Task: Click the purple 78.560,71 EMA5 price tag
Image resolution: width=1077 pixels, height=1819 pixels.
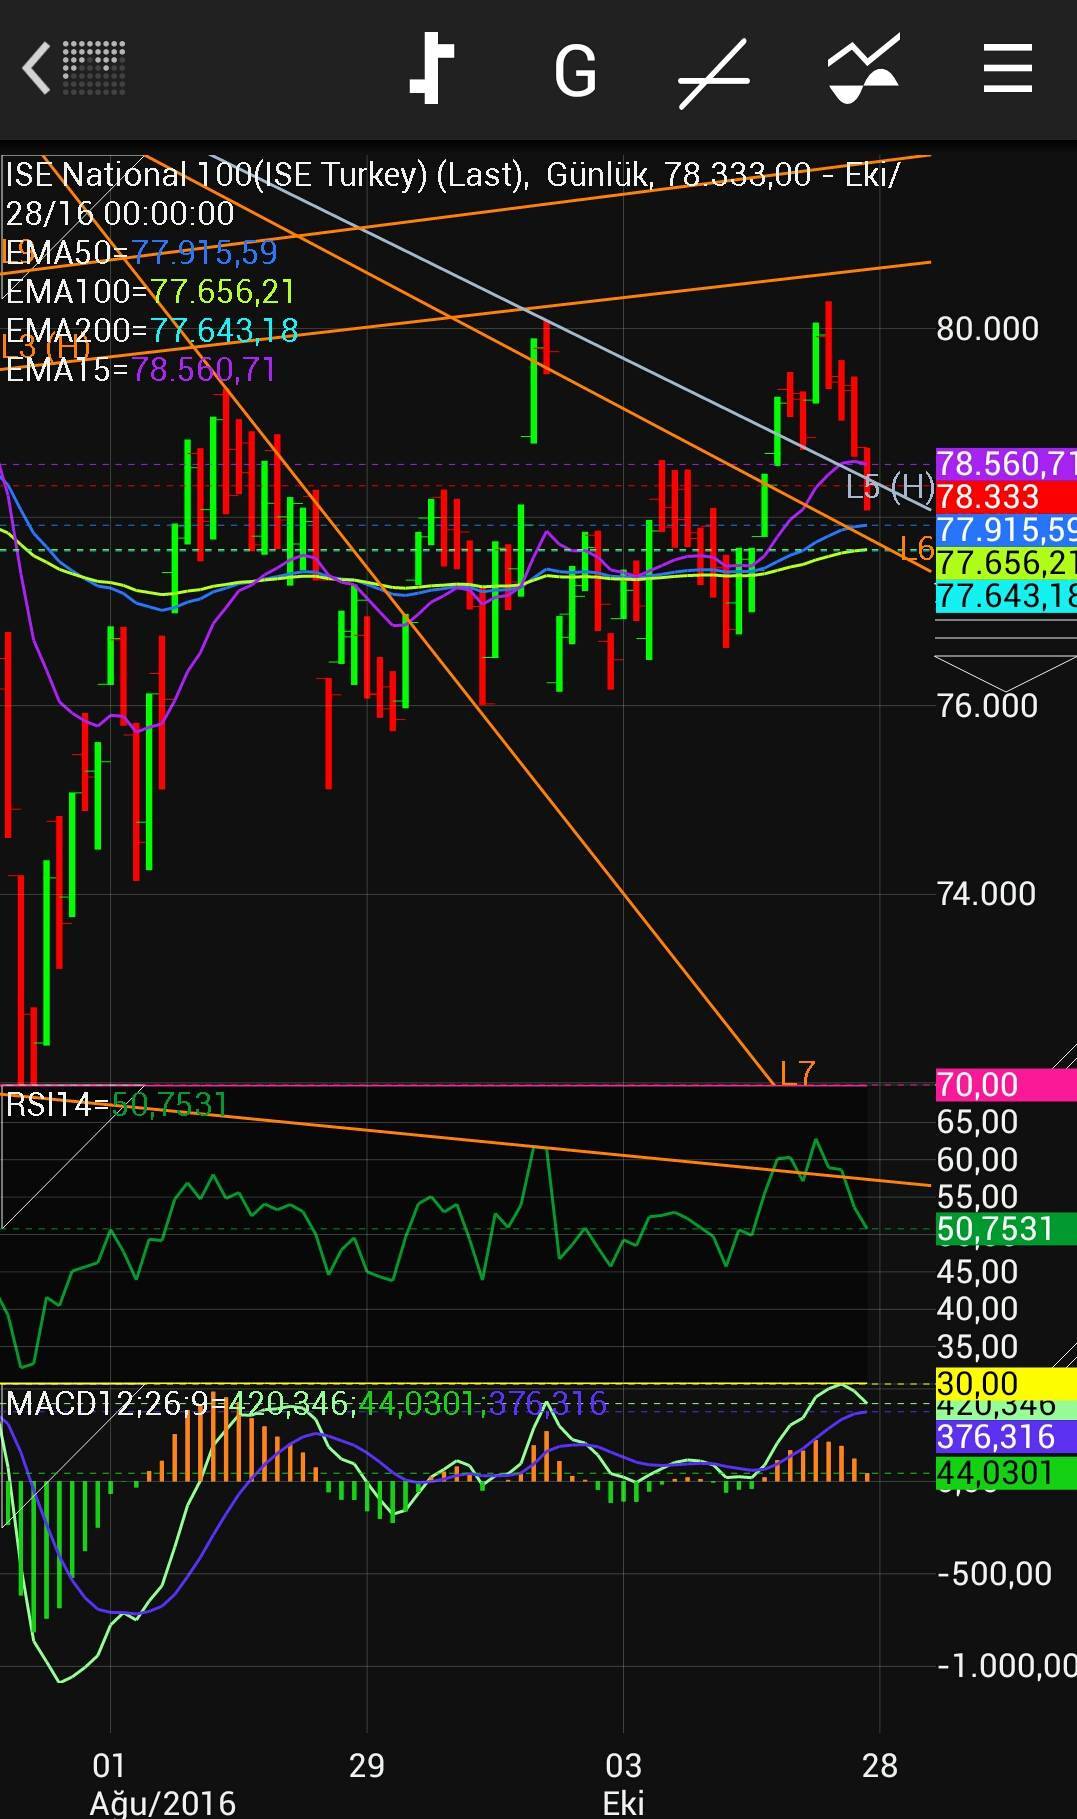Action: [x=1004, y=464]
